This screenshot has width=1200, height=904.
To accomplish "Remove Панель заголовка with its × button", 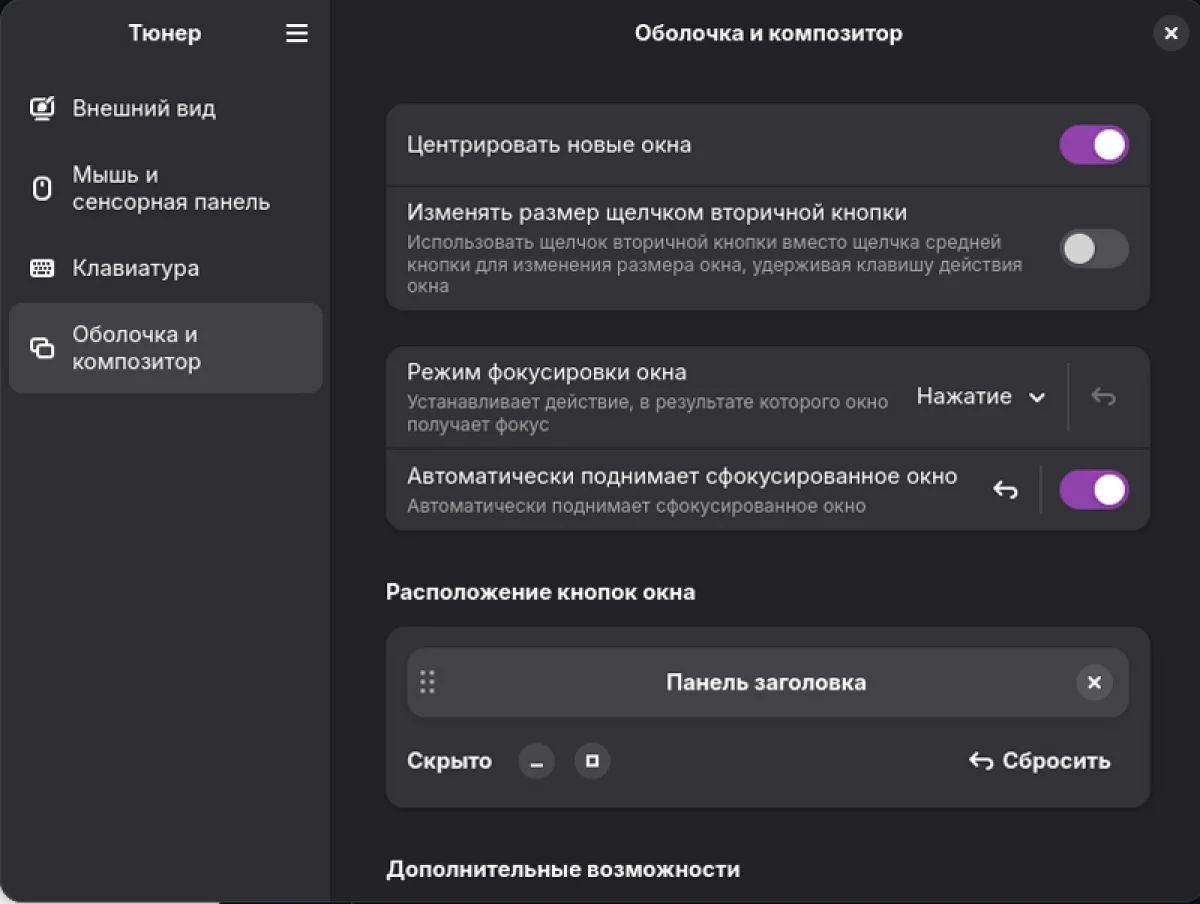I will click(1094, 682).
